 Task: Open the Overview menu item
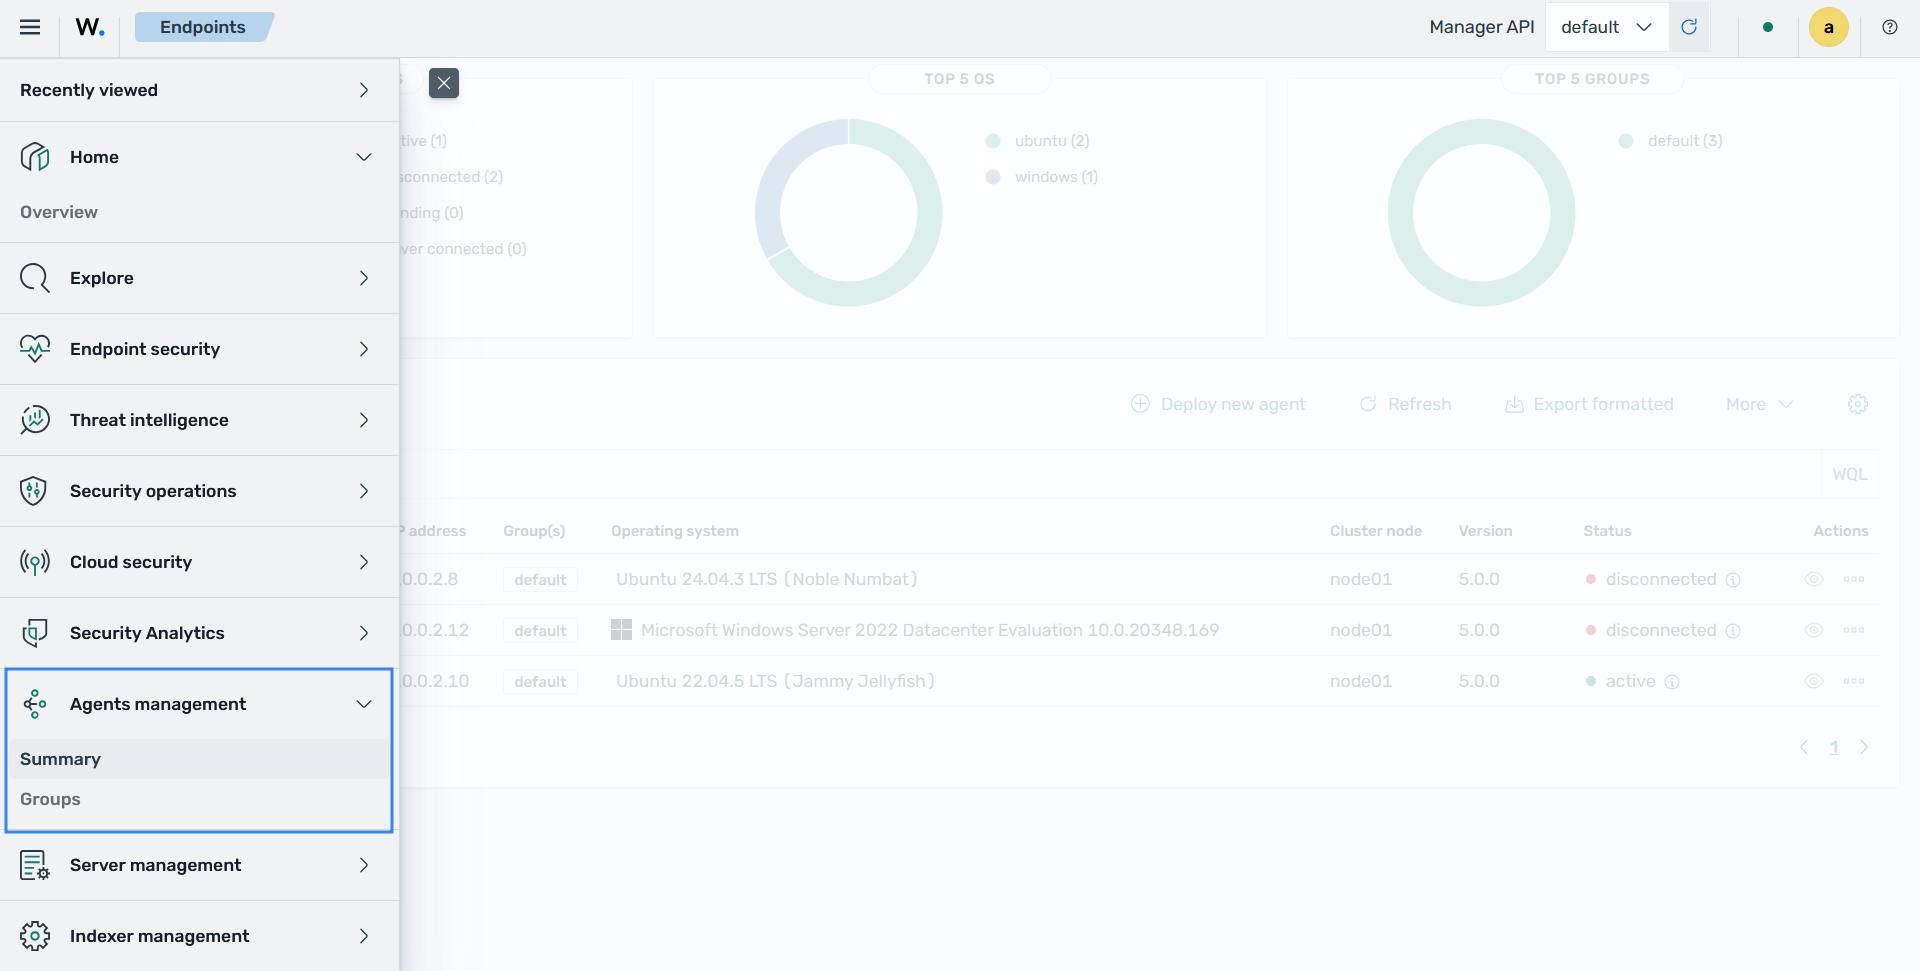(x=59, y=212)
